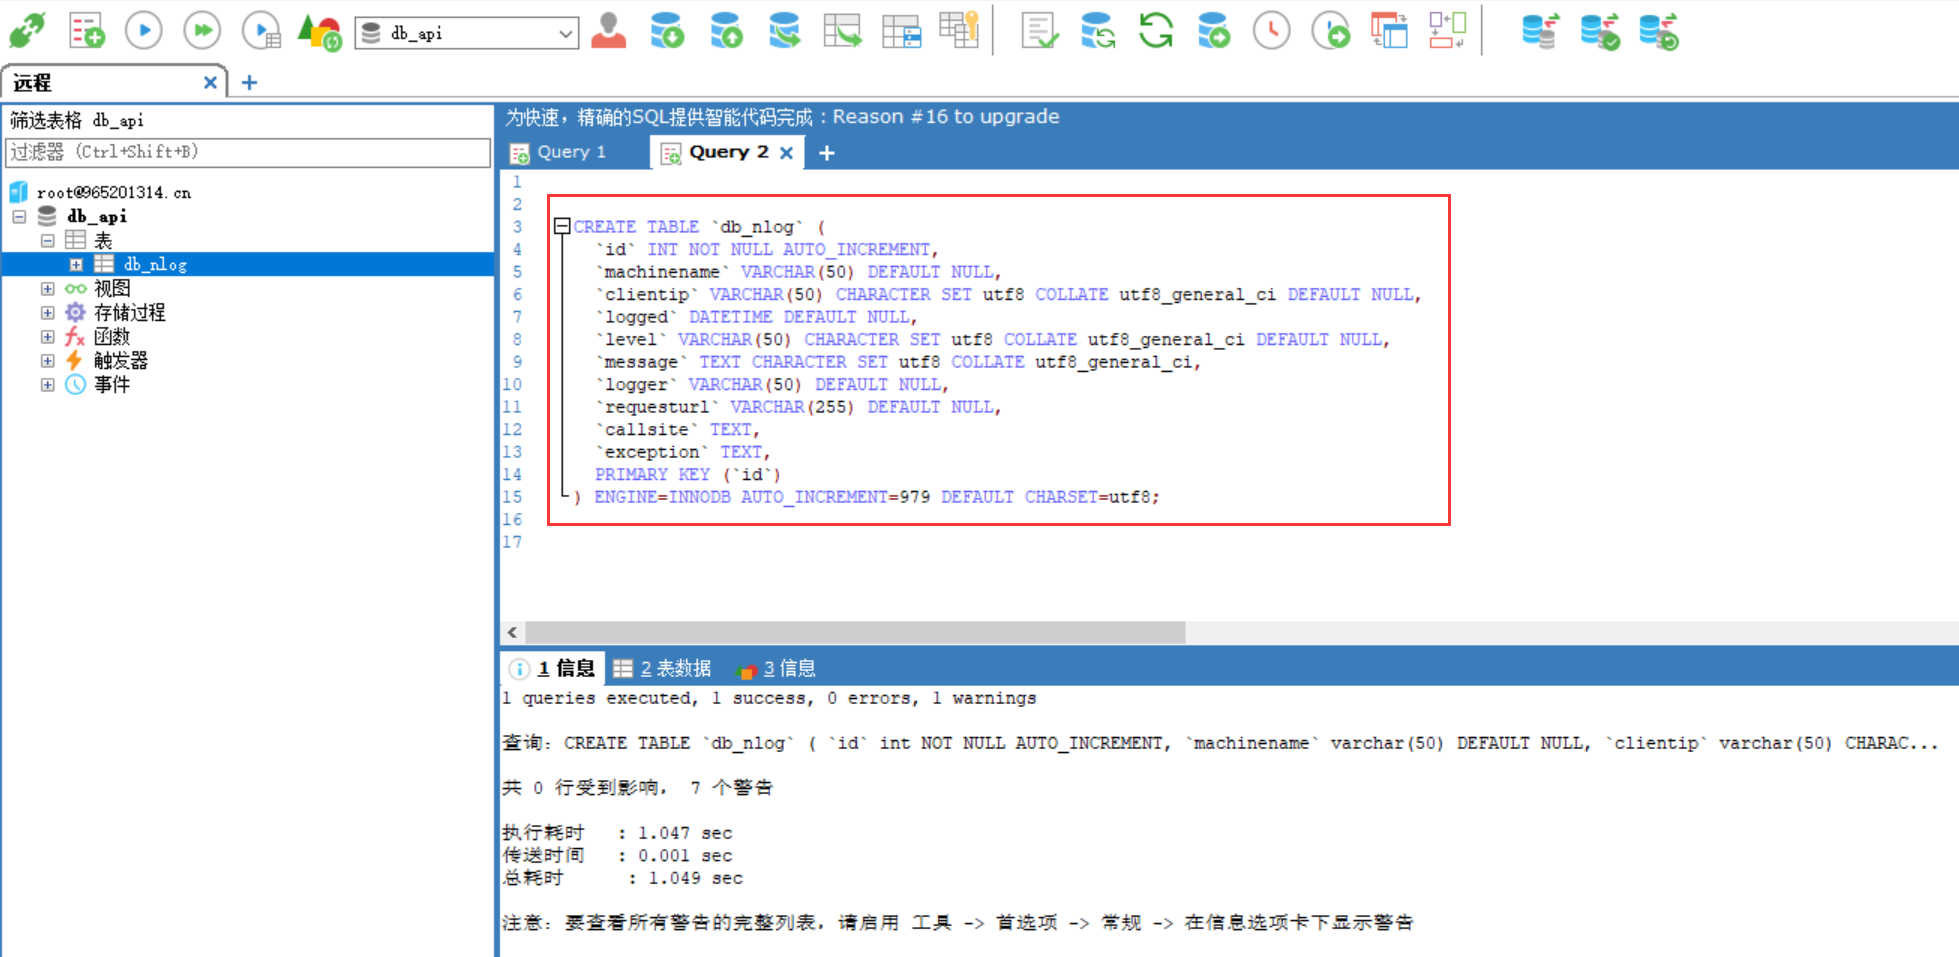This screenshot has height=957, width=1959.
Task: Create a new connection using the plug icon
Action: [x=27, y=30]
